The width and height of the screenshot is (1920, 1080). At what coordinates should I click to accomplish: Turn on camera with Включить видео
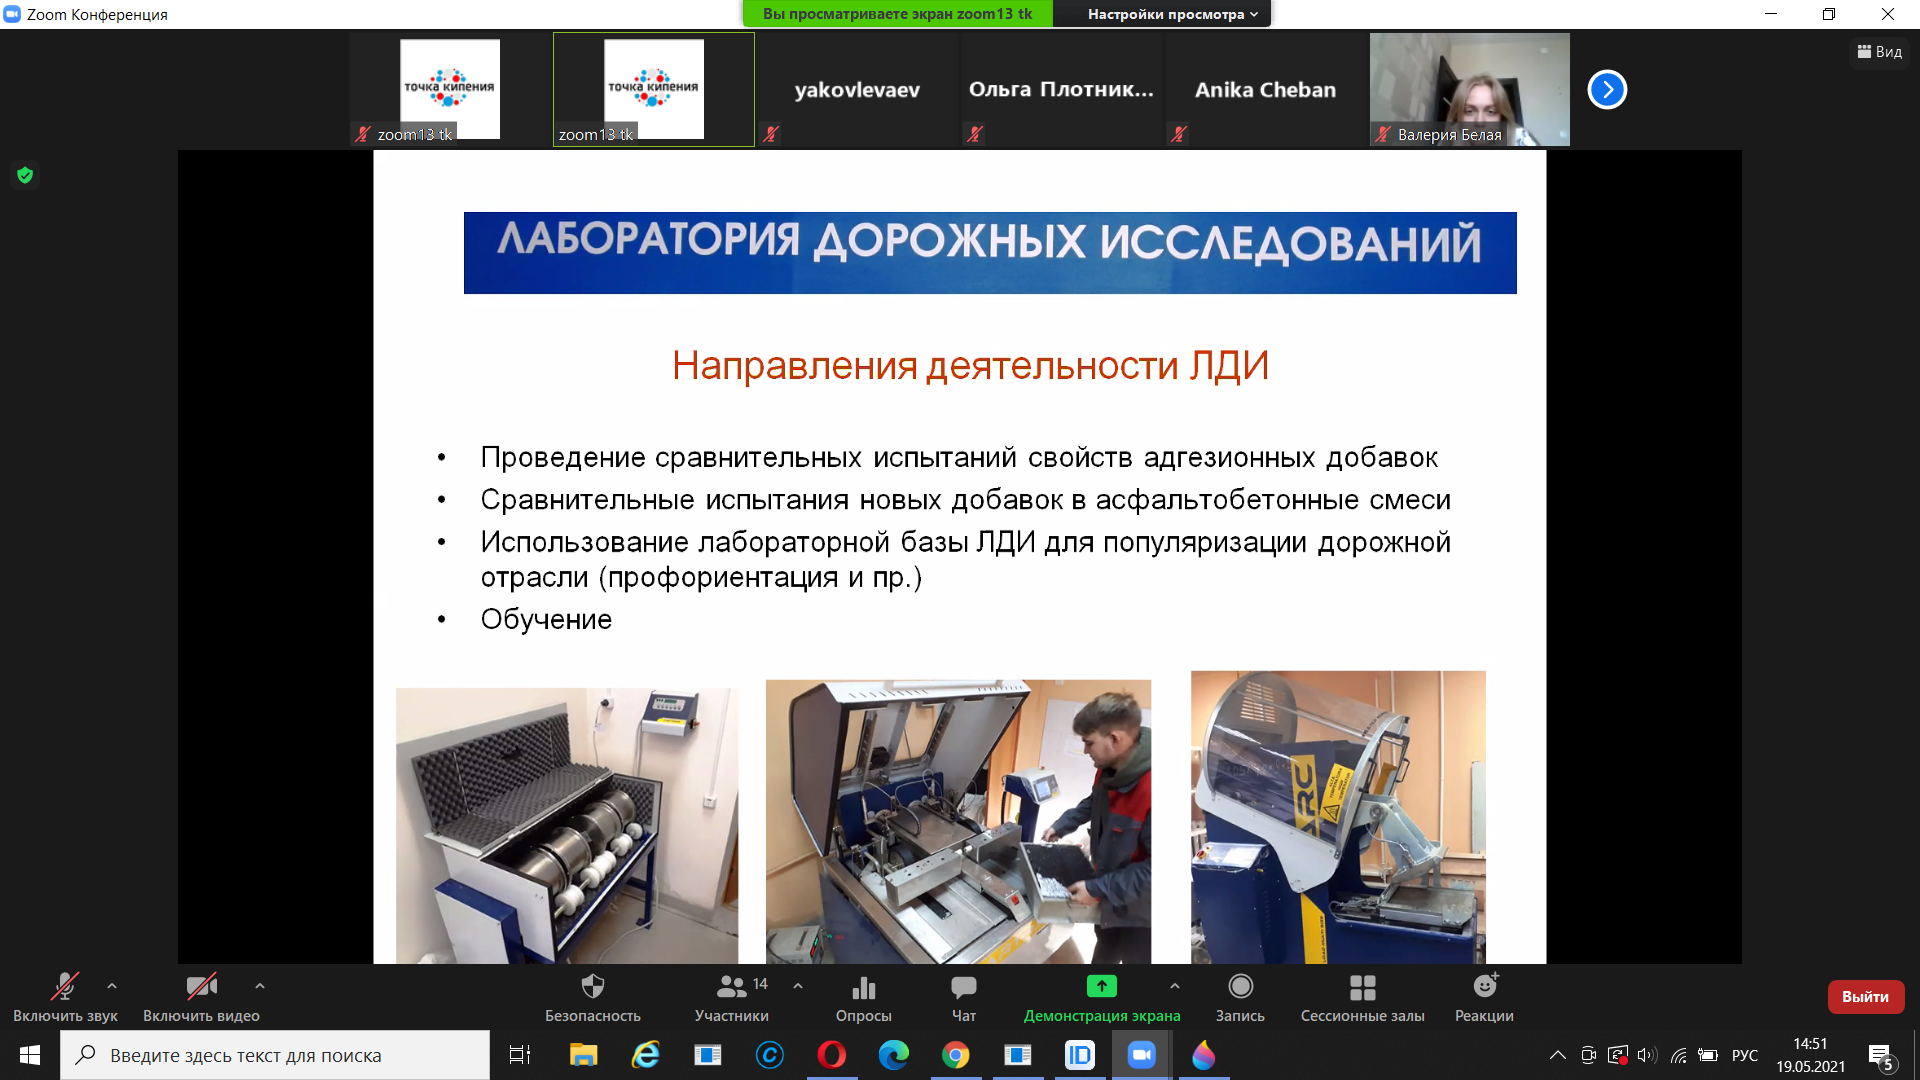(201, 997)
